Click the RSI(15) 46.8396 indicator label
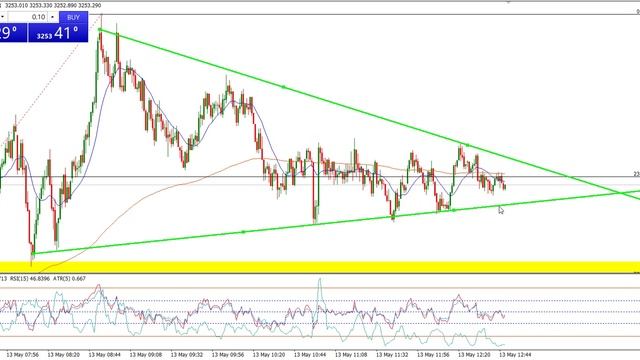 pos(30,279)
